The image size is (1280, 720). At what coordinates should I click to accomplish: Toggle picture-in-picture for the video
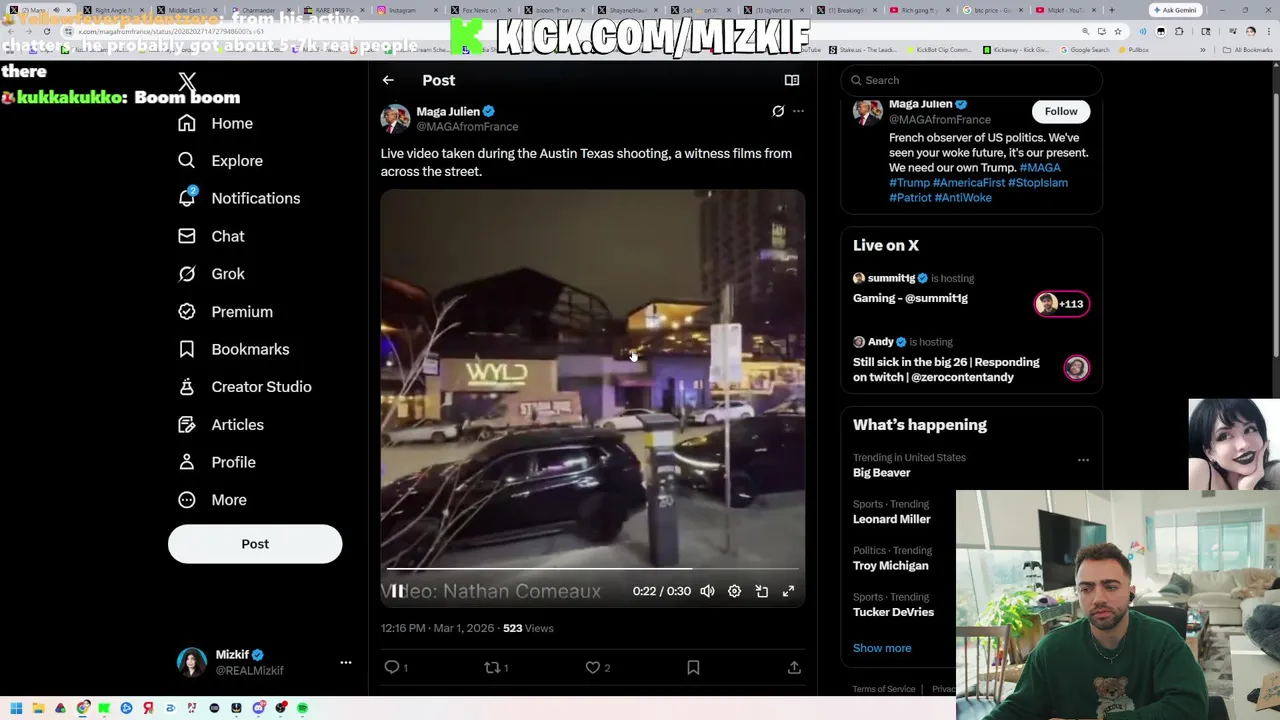761,591
